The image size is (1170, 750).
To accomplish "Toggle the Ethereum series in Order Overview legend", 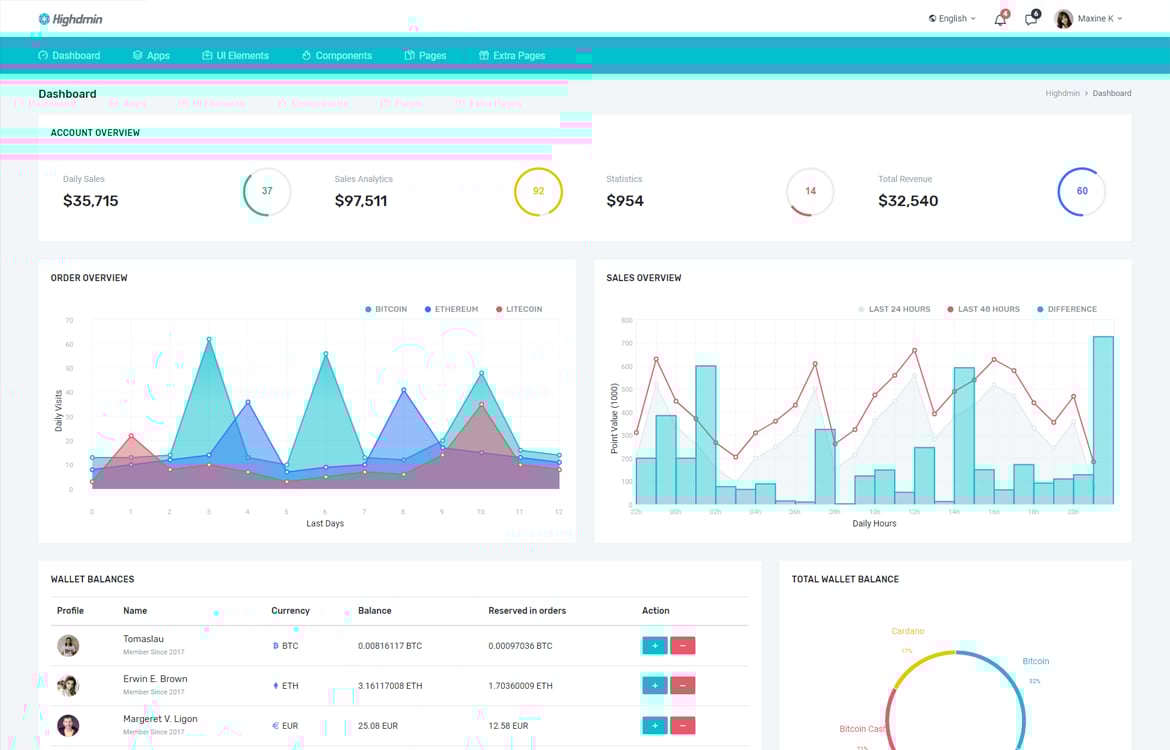I will point(451,309).
